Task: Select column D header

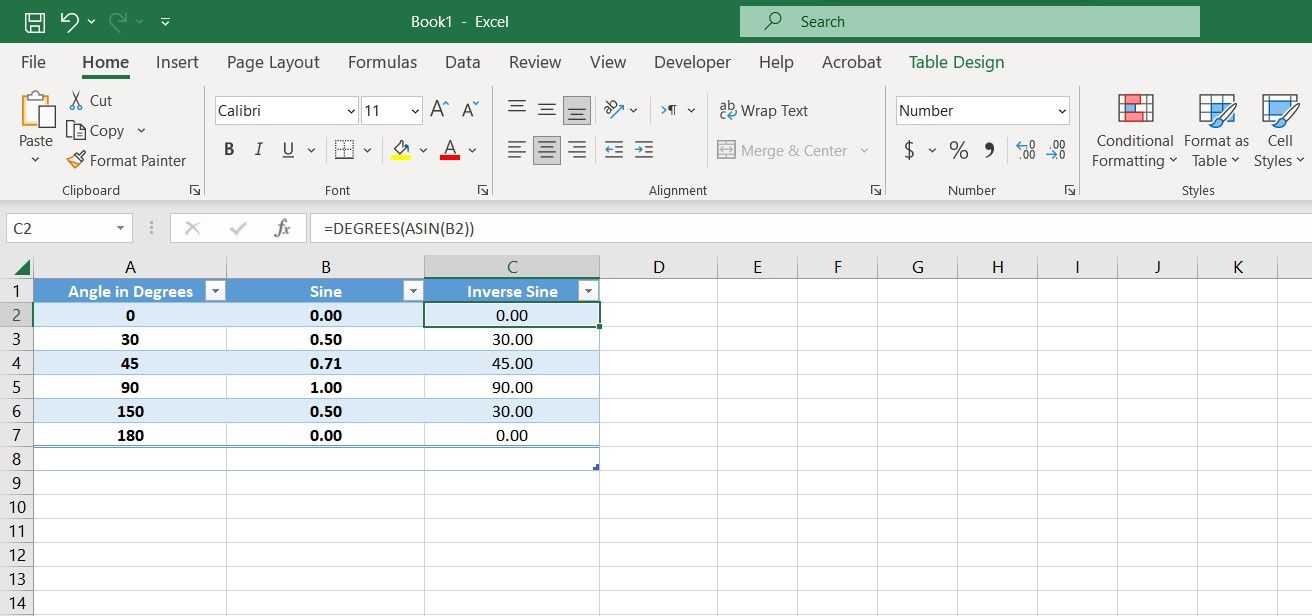Action: point(658,267)
